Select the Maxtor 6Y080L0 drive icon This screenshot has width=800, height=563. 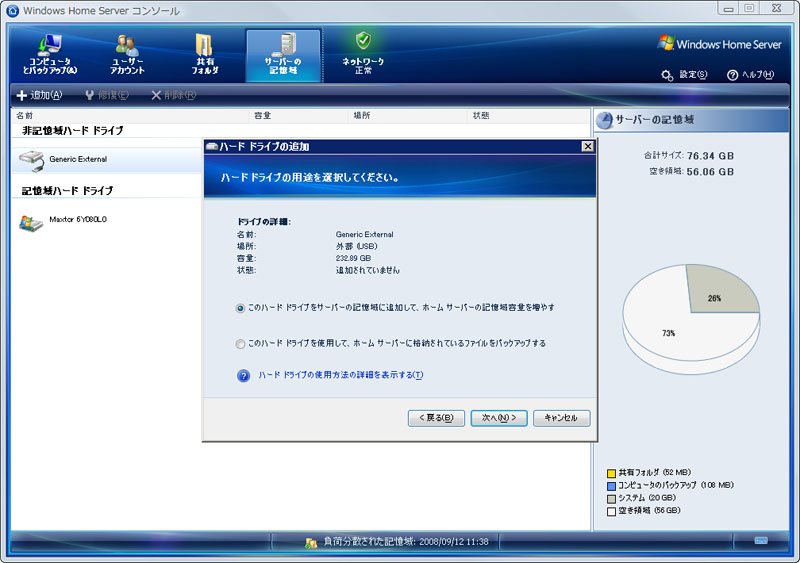[31, 223]
